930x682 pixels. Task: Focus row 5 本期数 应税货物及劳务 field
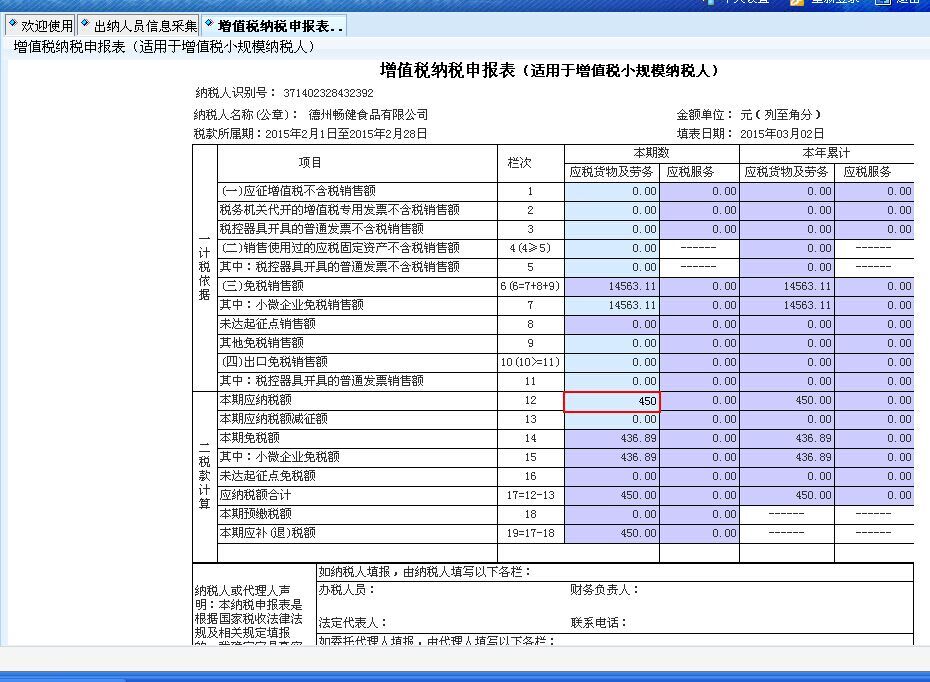(611, 267)
